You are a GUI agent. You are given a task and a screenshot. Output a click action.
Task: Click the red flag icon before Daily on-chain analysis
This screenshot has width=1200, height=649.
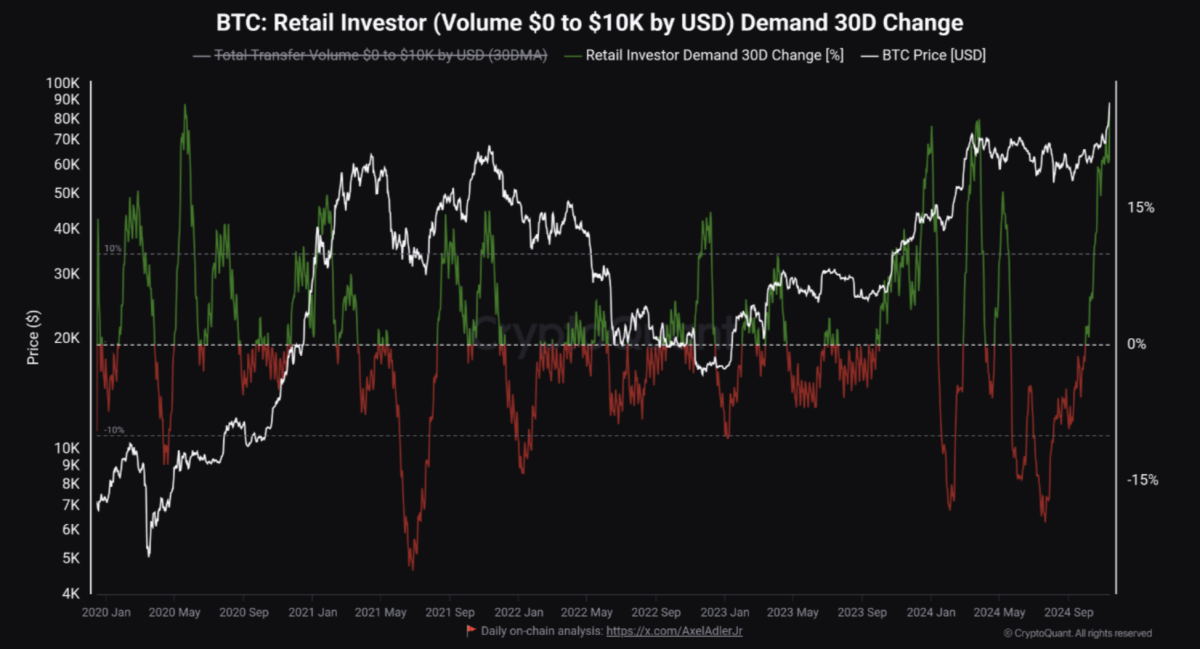(471, 631)
